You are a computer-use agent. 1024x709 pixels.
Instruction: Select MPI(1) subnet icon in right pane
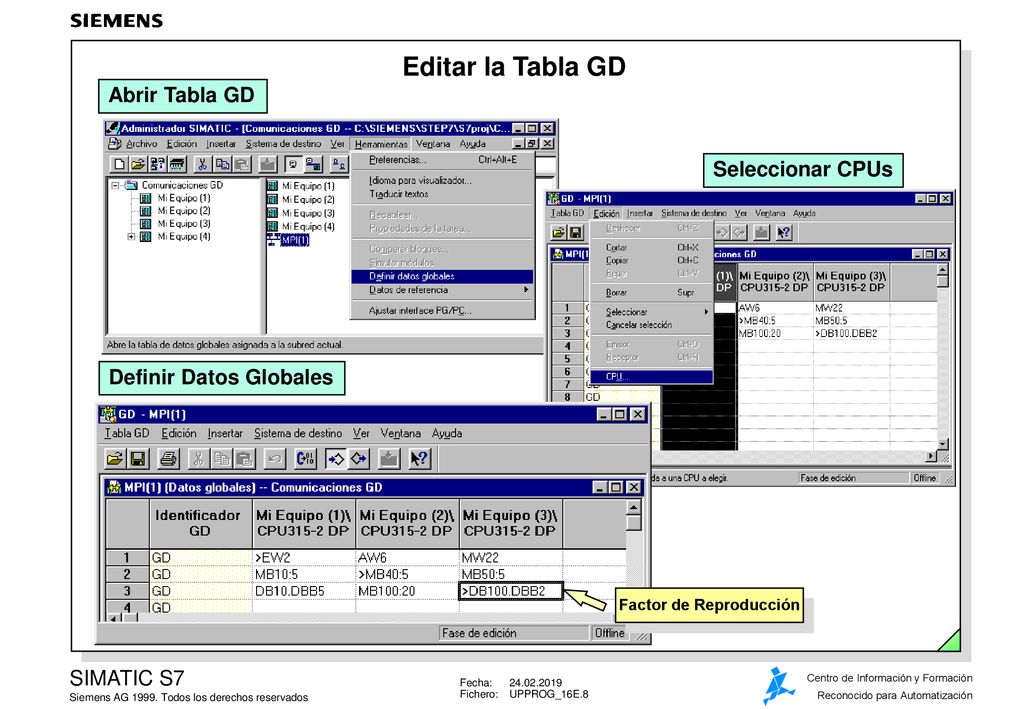click(x=288, y=240)
